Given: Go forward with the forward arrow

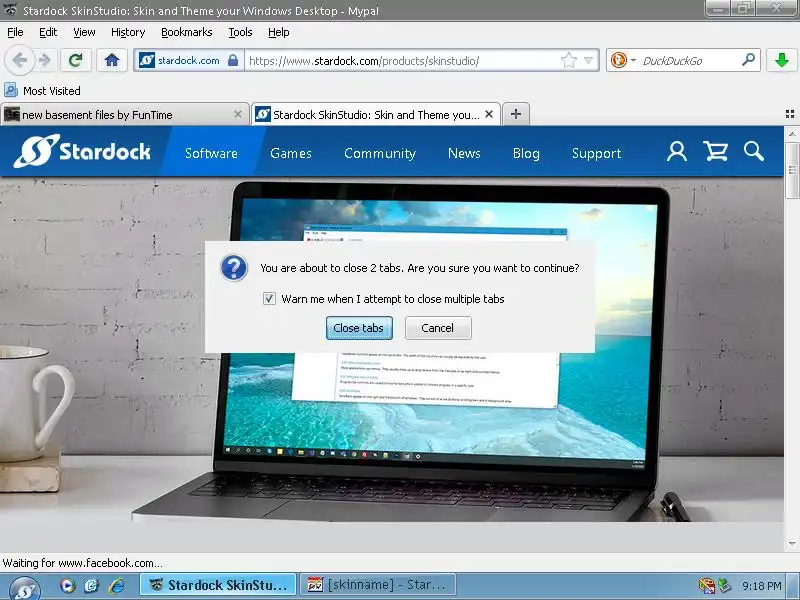Looking at the screenshot, I should pos(45,61).
